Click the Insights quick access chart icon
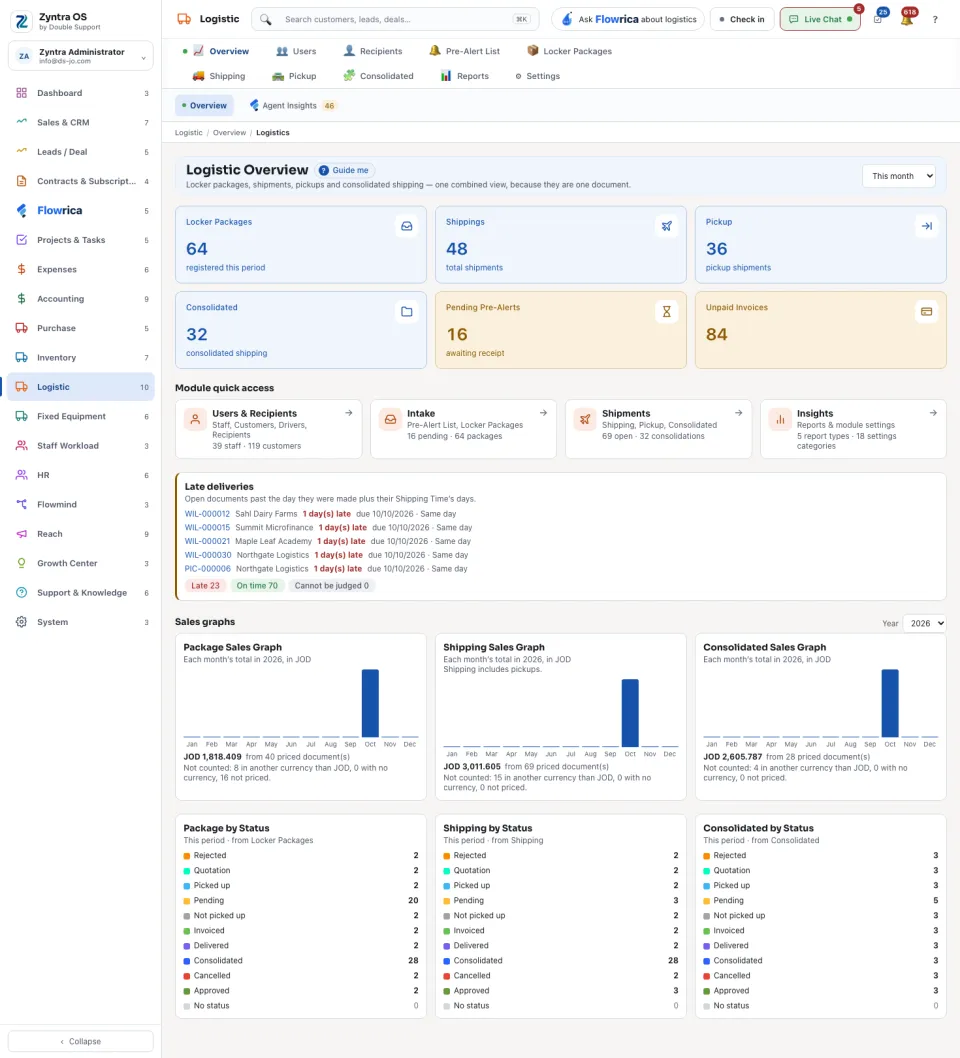The height and width of the screenshot is (1058, 960). (x=781, y=420)
